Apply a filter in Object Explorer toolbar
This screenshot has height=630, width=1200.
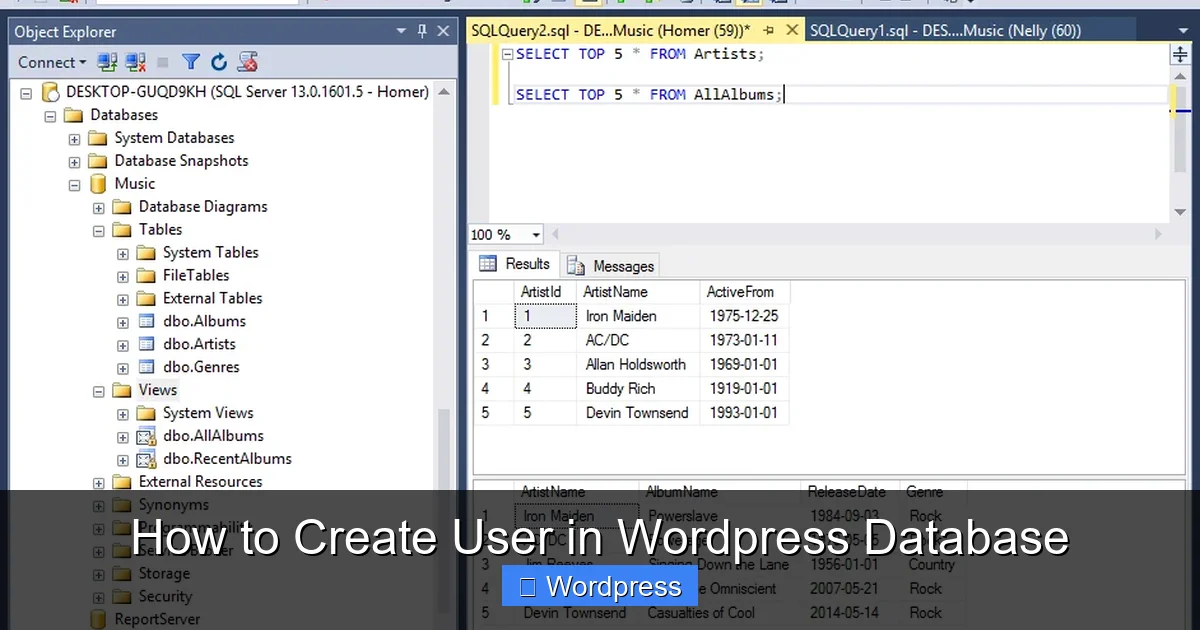tap(190, 62)
